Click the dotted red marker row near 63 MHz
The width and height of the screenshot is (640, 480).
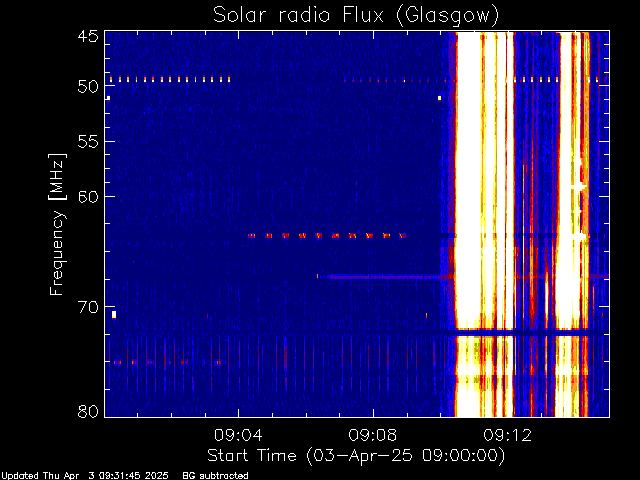tap(327, 236)
